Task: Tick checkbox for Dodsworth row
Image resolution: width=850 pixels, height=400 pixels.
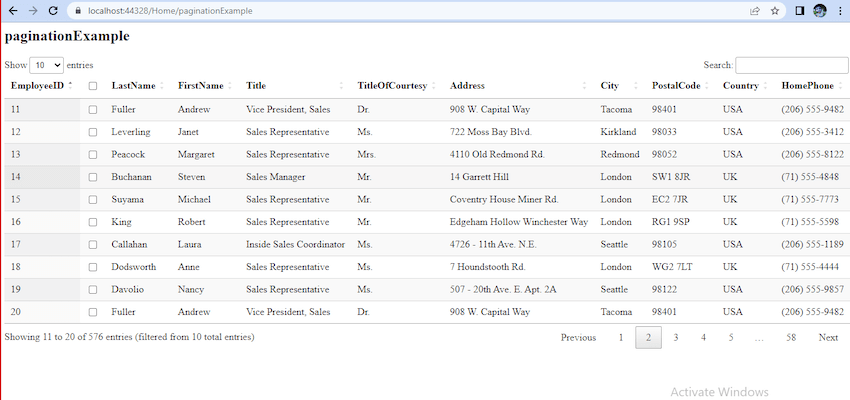Action: 93,267
